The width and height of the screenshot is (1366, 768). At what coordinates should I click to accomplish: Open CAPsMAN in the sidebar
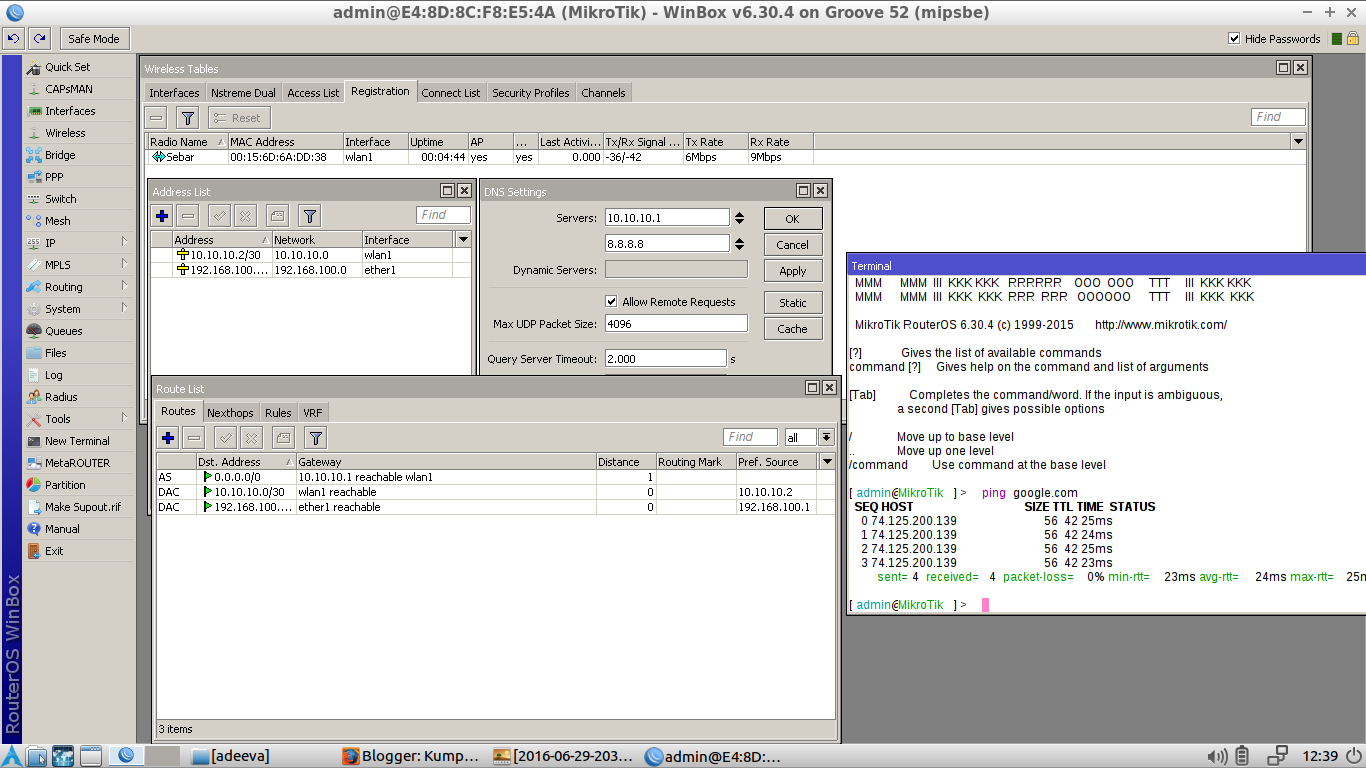click(68, 89)
